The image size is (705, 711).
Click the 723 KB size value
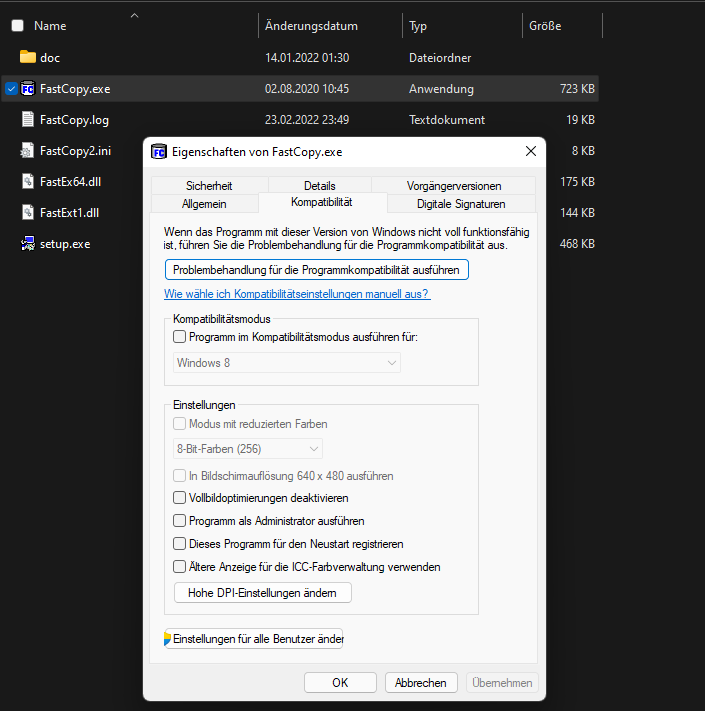point(577,88)
